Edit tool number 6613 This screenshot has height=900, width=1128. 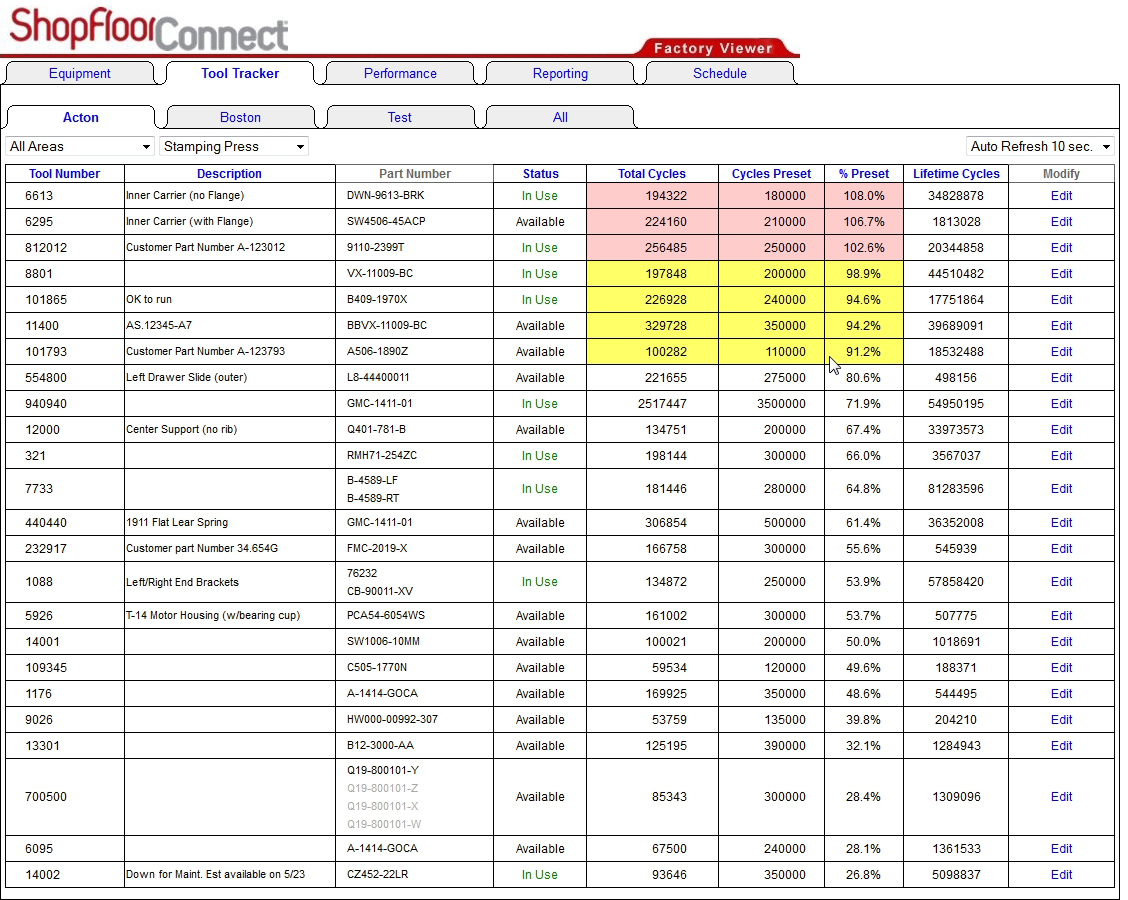(x=1060, y=195)
